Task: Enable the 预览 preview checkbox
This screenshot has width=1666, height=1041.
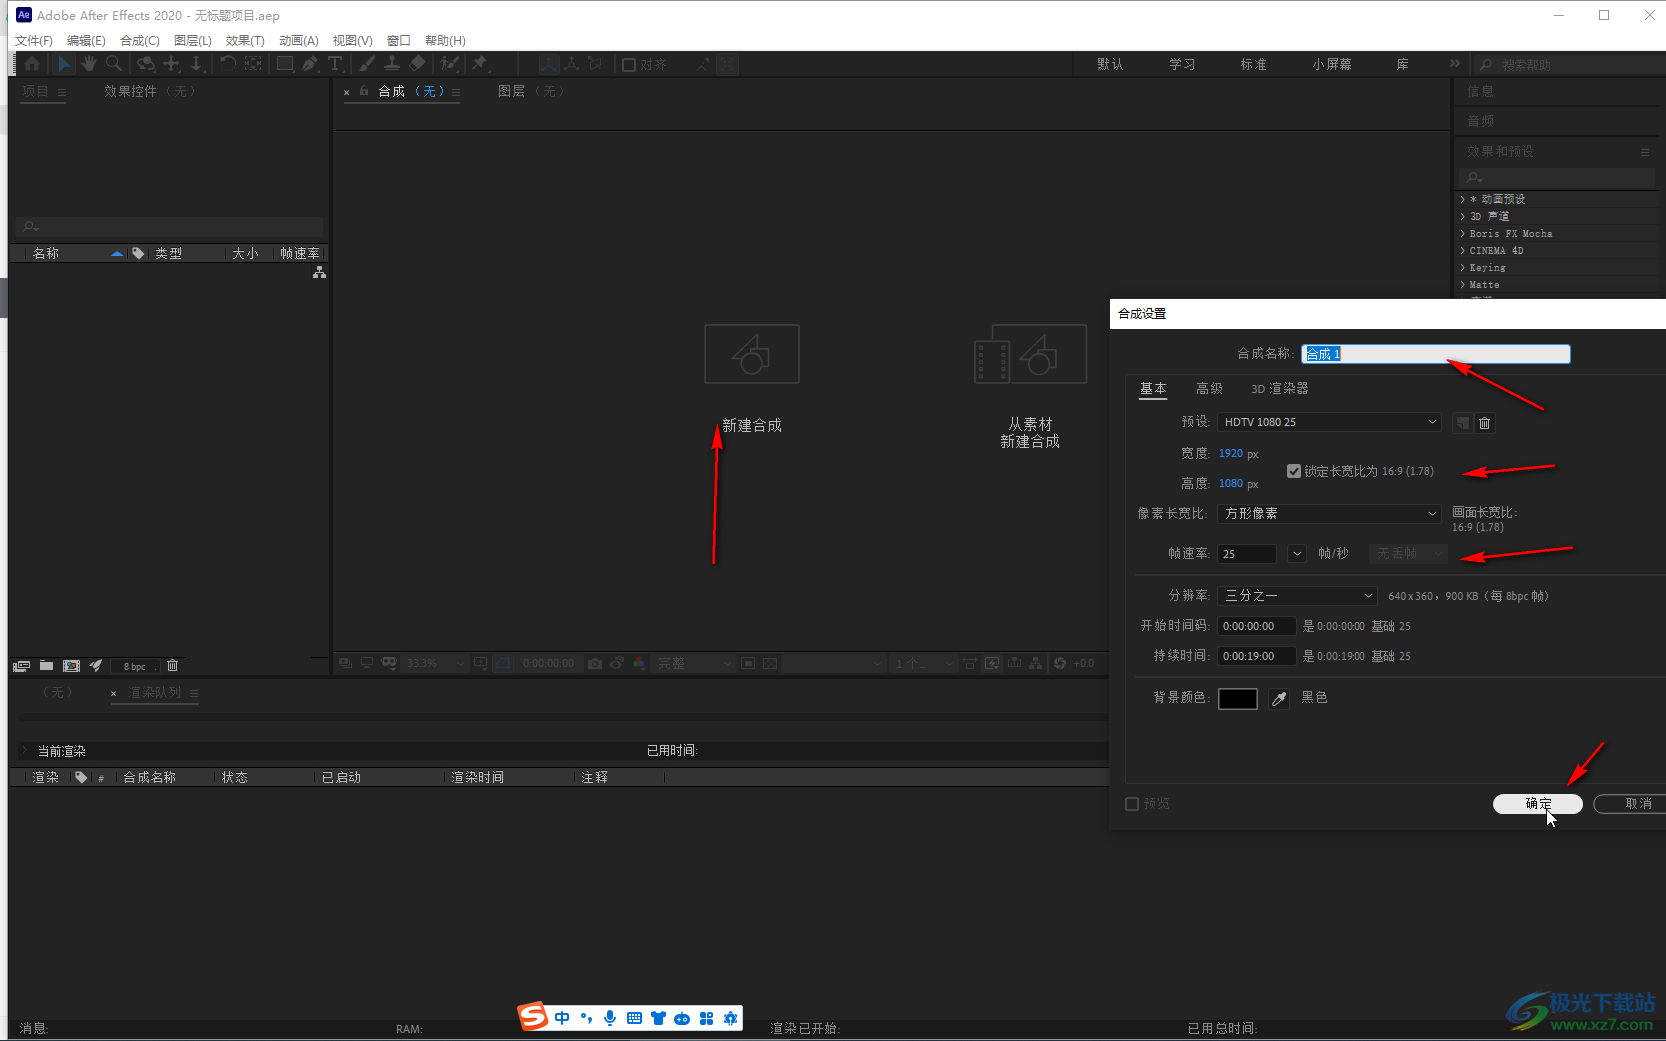Action: coord(1132,804)
